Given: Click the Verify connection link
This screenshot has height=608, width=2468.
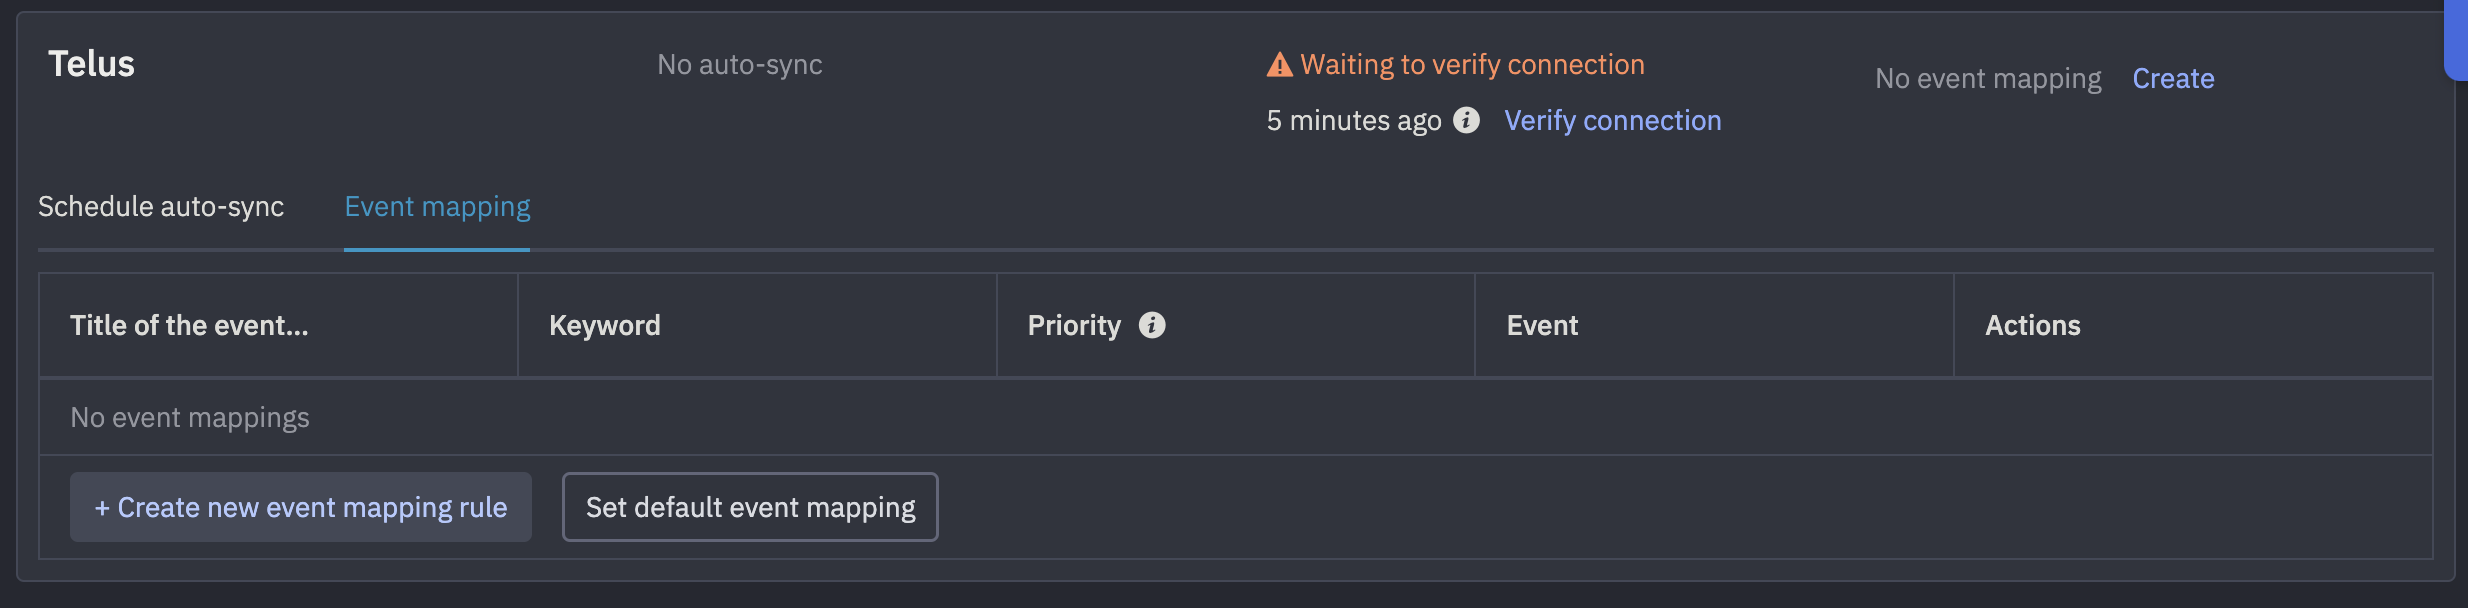Looking at the screenshot, I should [1613, 120].
